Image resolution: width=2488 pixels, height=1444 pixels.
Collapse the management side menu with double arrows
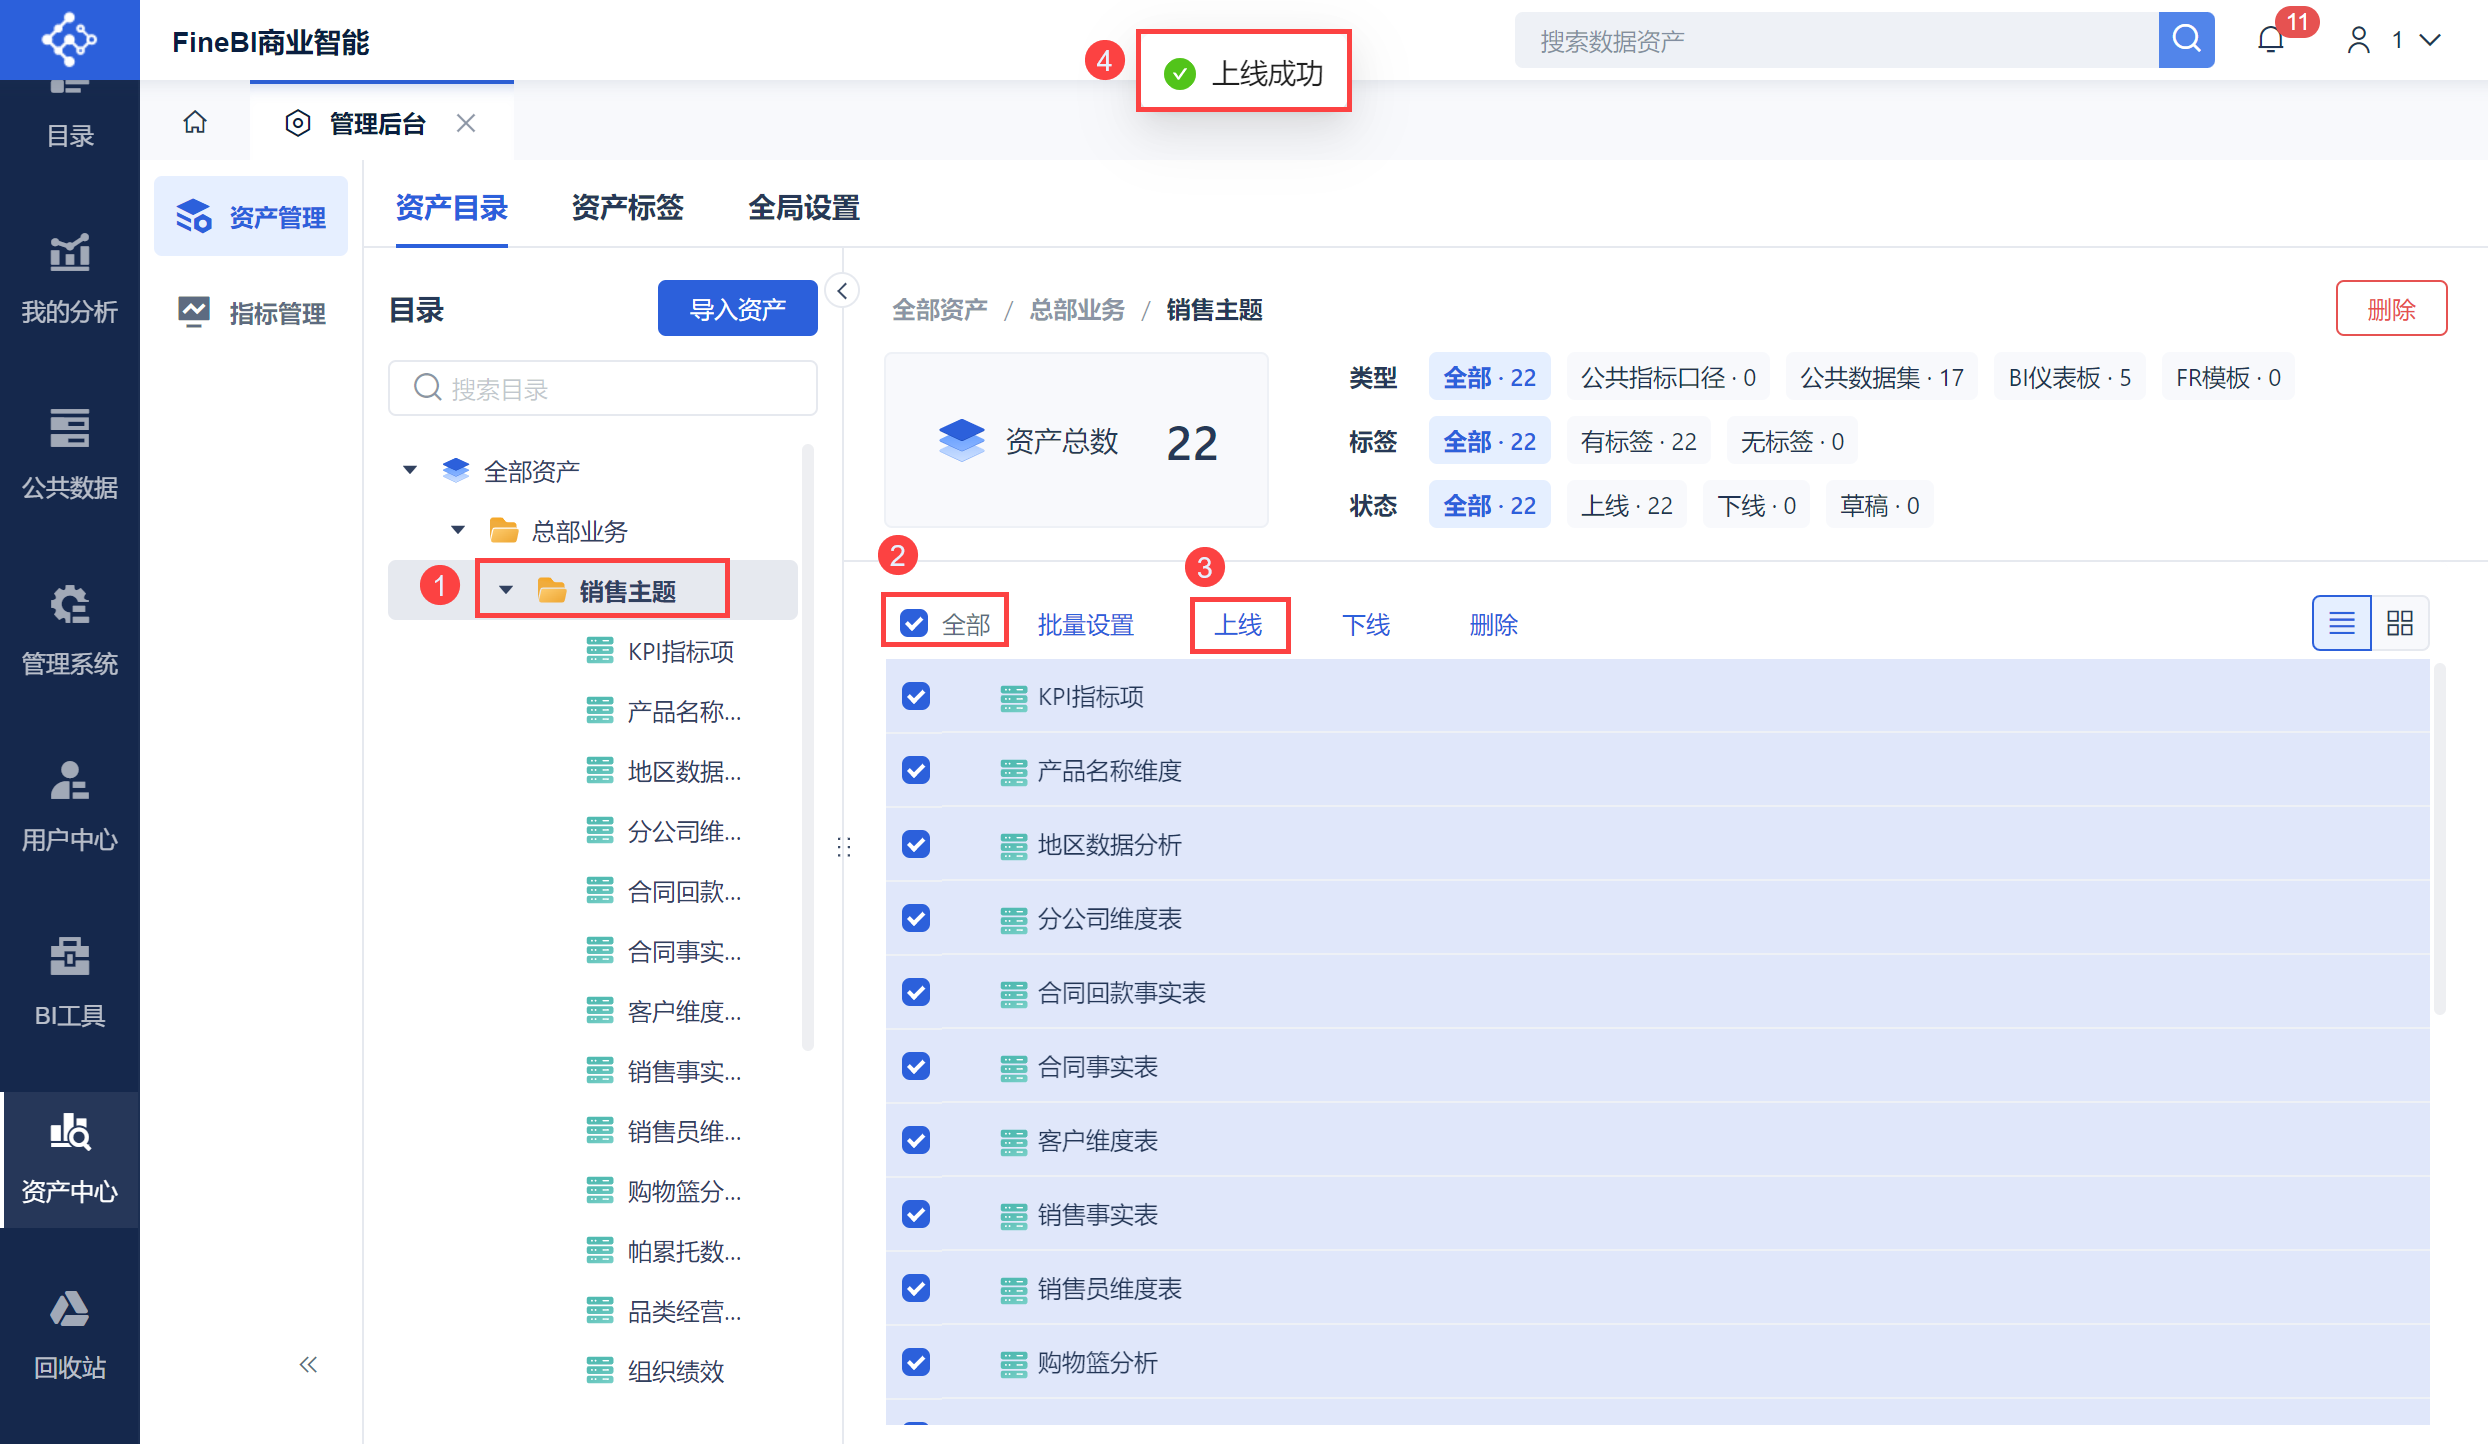pyautogui.click(x=308, y=1364)
